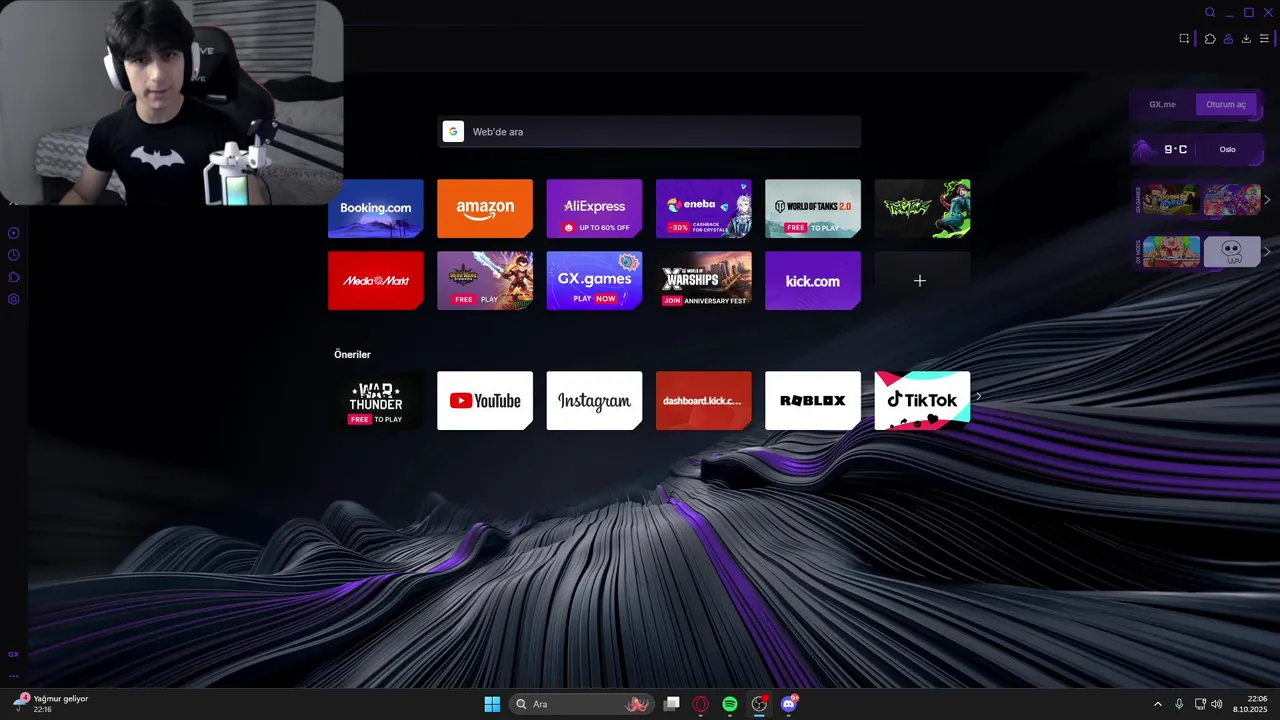Screen dimensions: 1280x720
Task: Open the YouTube suggestion tile
Action: click(x=485, y=400)
